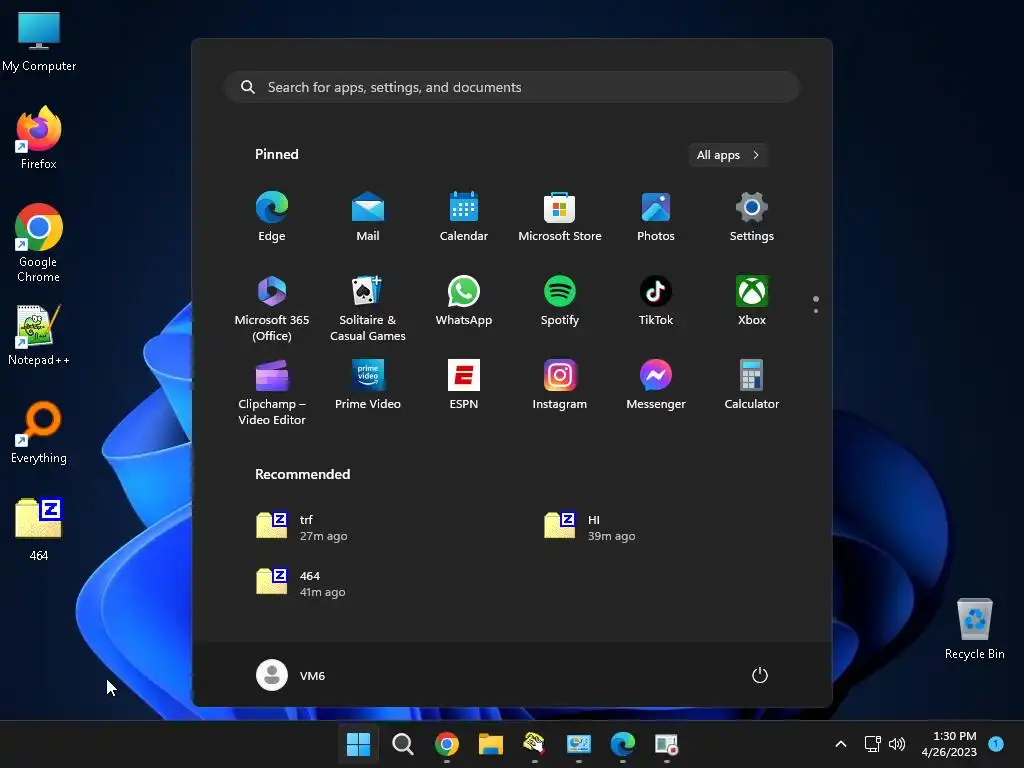
Task: Open the VM6 user account menu
Action: (291, 675)
